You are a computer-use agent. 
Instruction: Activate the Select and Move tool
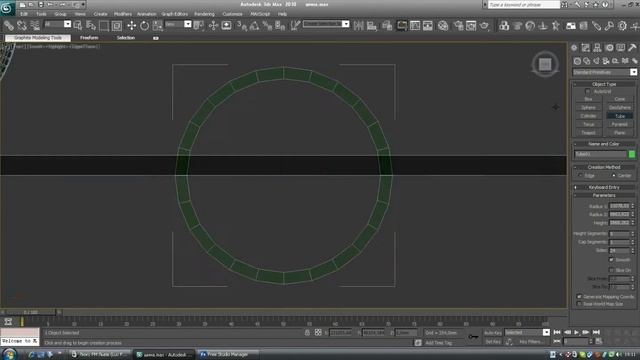131,26
